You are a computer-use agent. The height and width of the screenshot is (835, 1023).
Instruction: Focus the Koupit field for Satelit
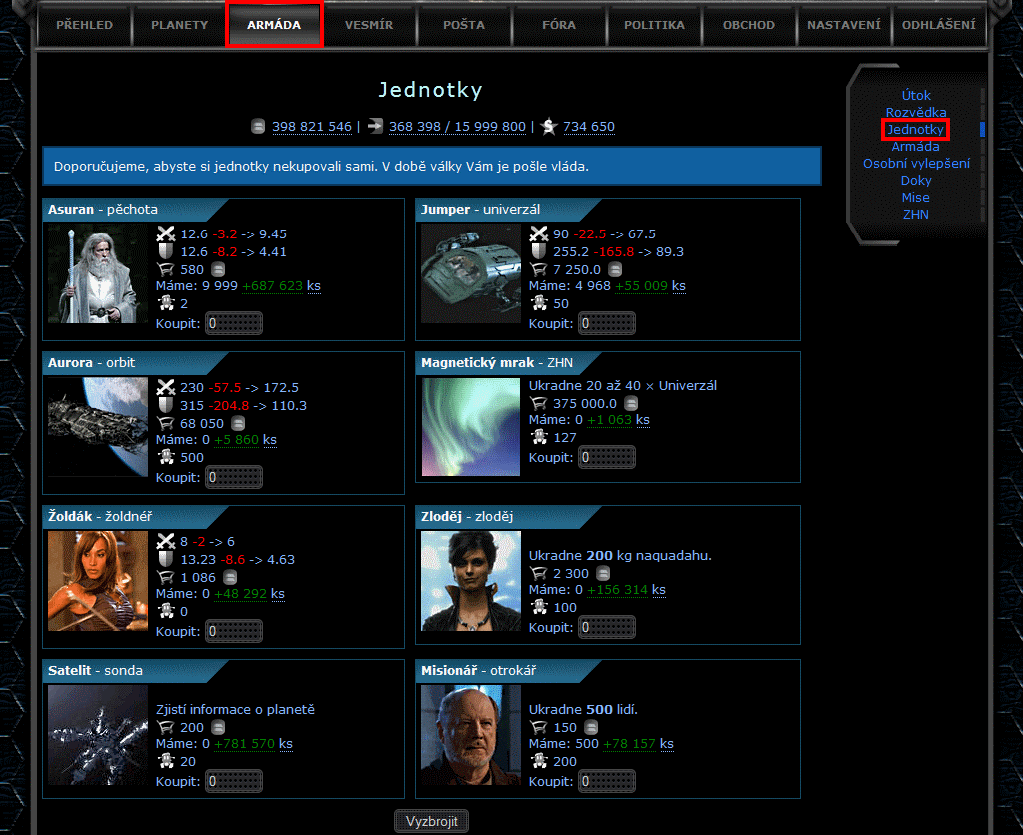[x=234, y=781]
